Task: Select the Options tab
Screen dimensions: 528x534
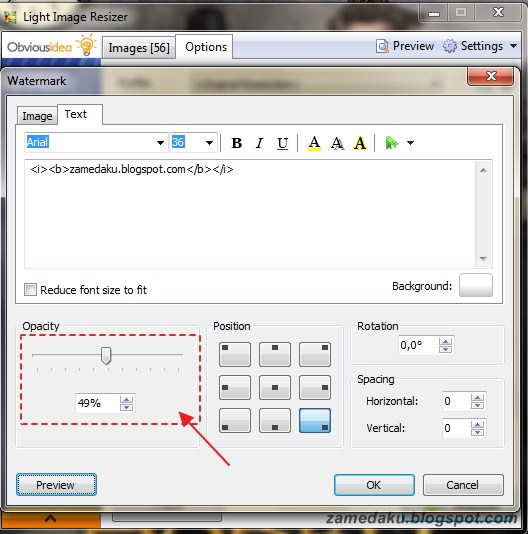Action: (205, 47)
